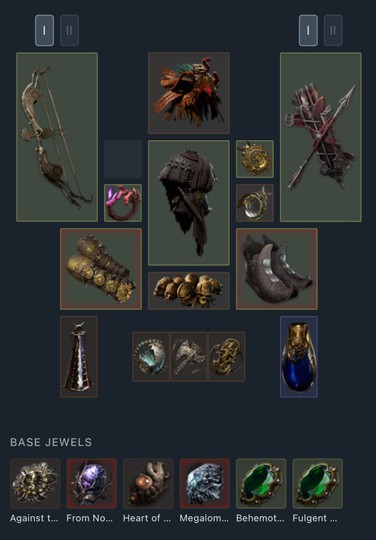Click the feathered helmet item
Viewport: 376px width, 540px height.
click(189, 93)
